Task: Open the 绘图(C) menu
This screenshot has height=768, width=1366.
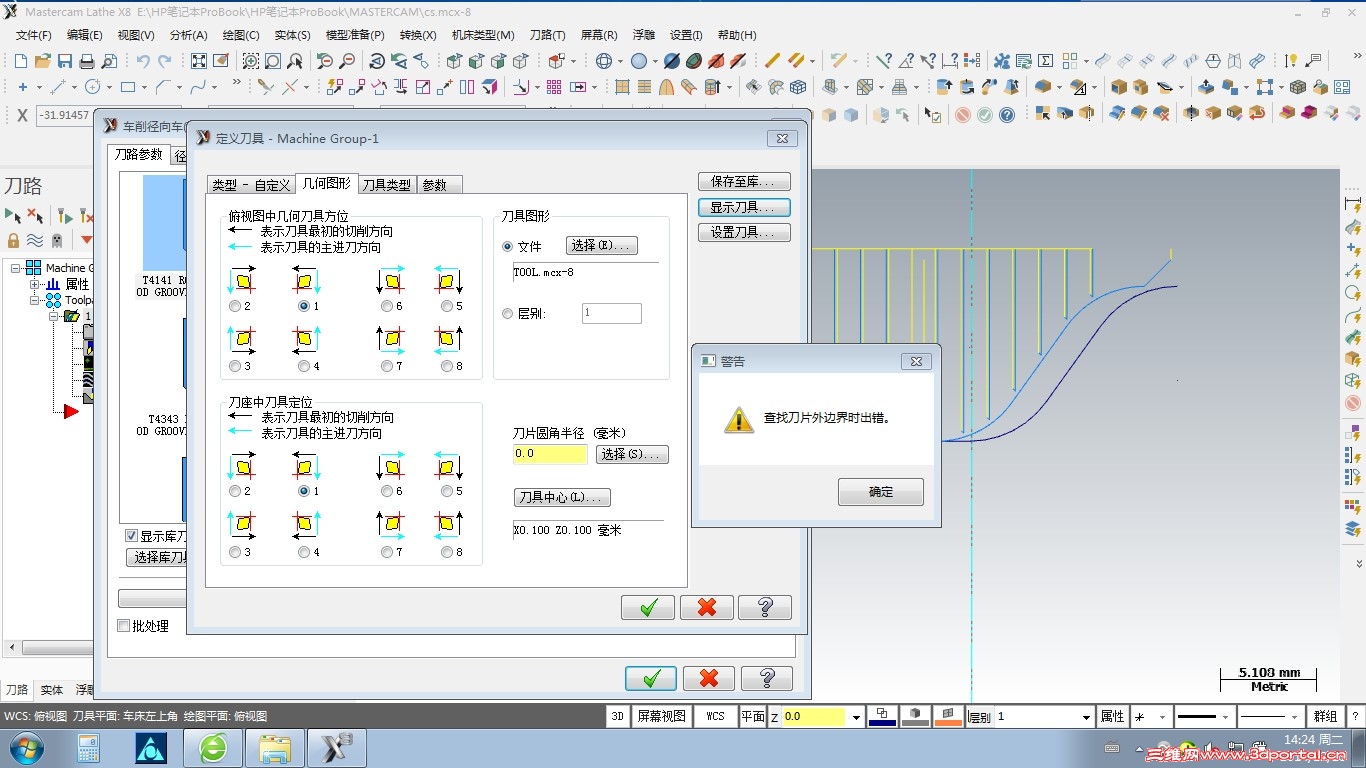Action: (x=241, y=35)
